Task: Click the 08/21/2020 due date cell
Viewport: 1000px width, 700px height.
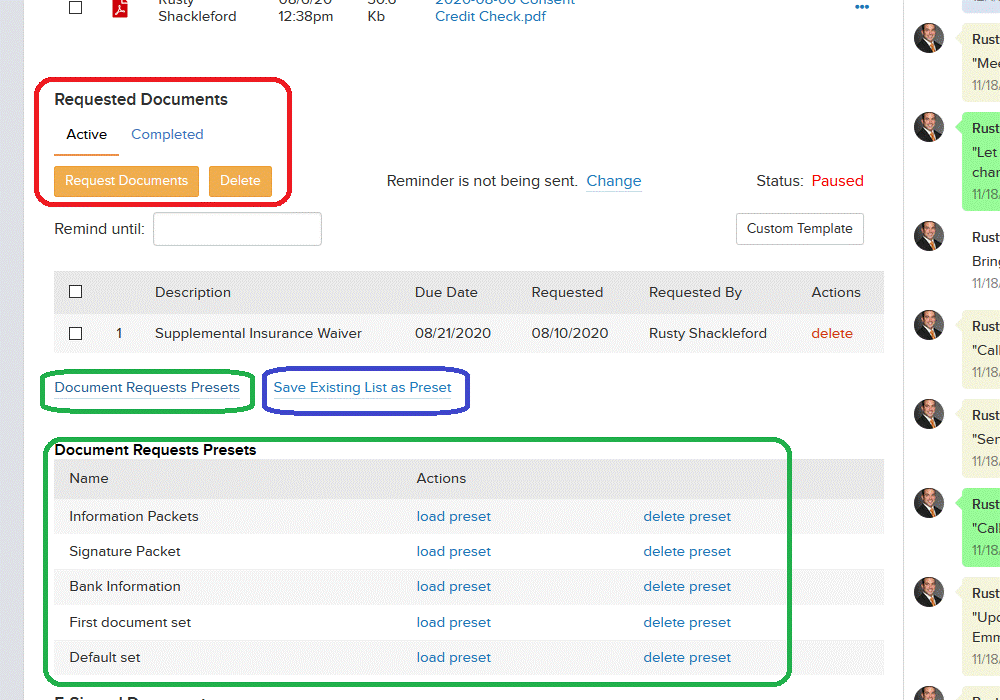Action: click(x=453, y=333)
